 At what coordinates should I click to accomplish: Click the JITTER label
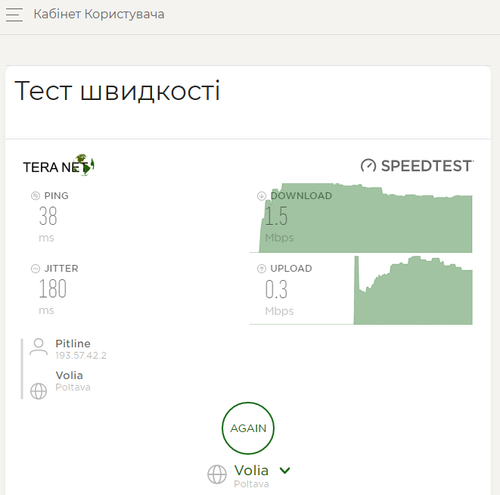pyautogui.click(x=61, y=268)
